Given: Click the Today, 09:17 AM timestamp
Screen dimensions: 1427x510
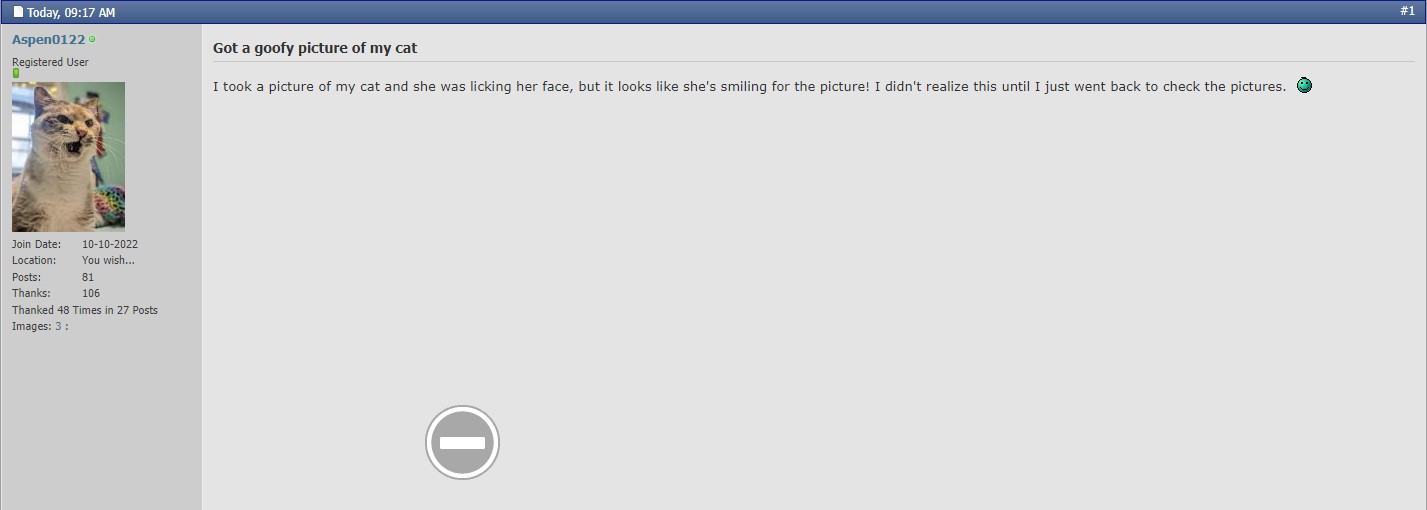Looking at the screenshot, I should click(71, 13).
